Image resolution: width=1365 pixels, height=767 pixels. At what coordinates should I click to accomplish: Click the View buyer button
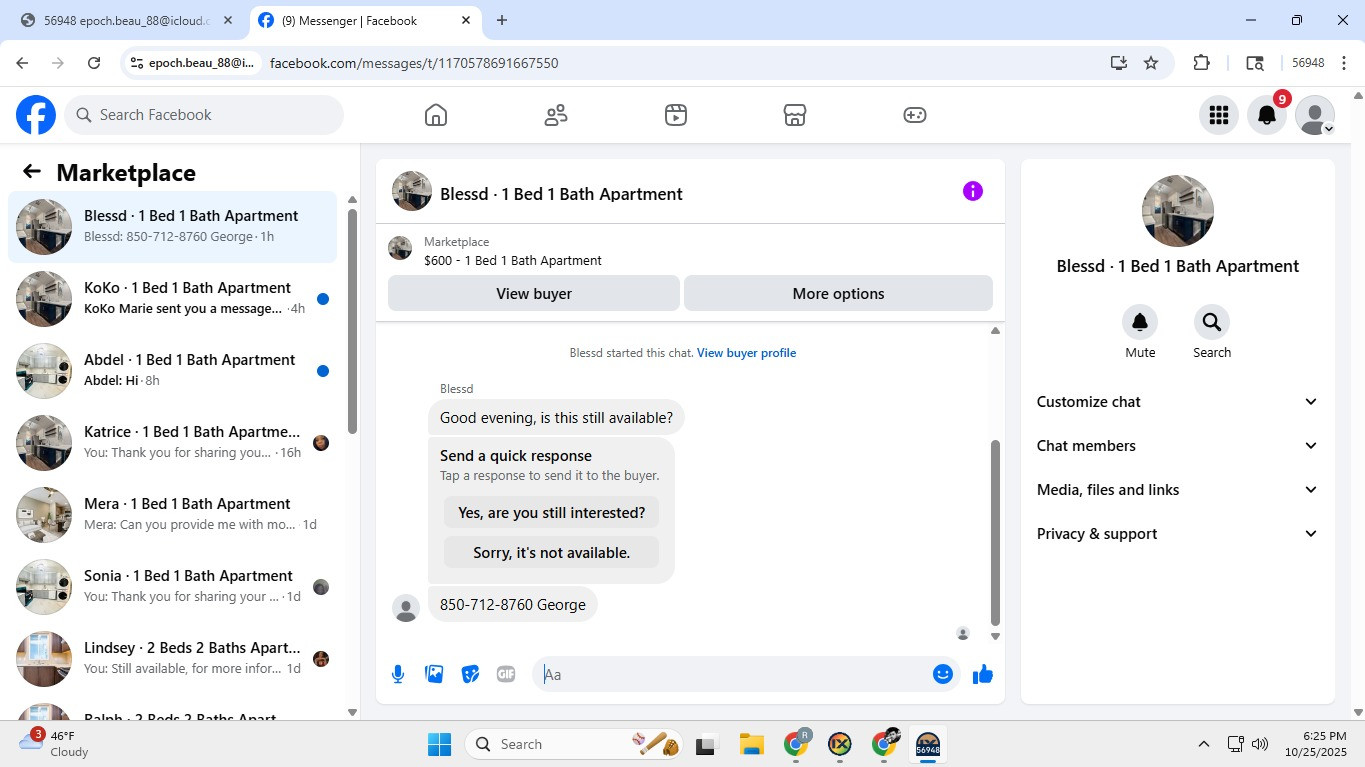tap(534, 294)
